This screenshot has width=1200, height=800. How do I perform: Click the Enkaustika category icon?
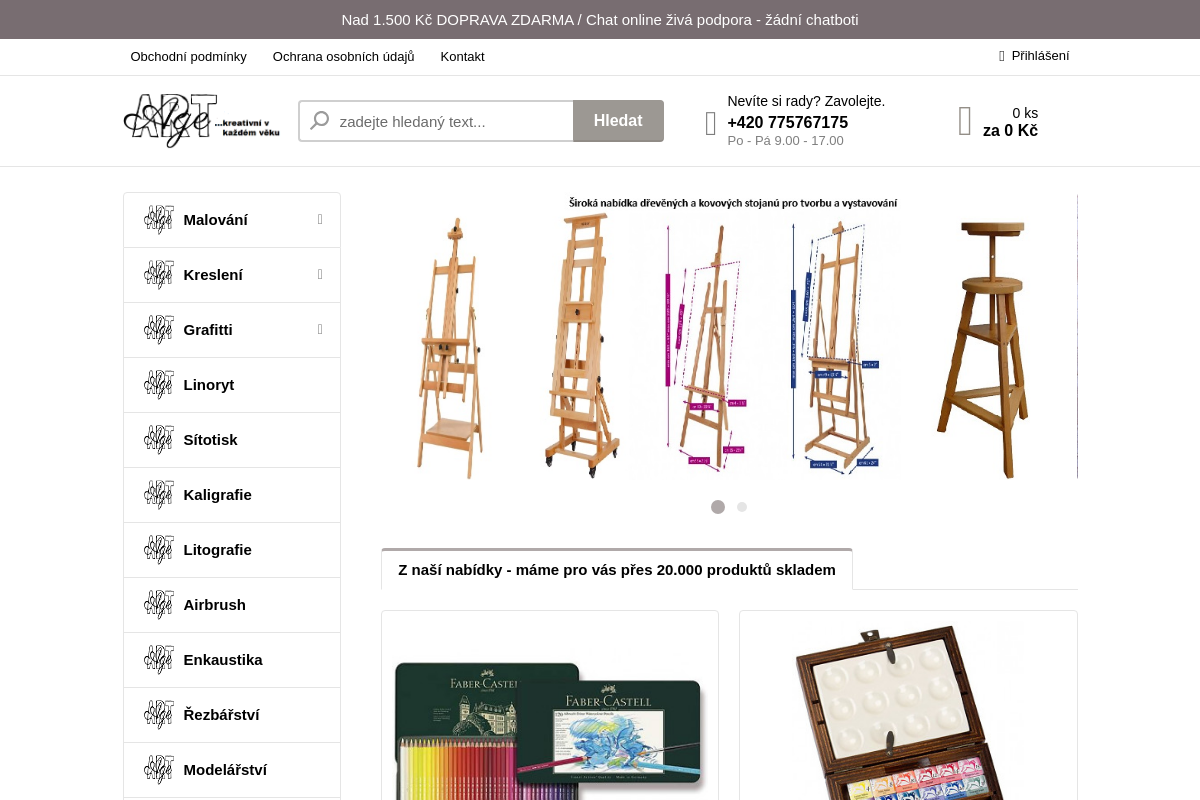159,660
